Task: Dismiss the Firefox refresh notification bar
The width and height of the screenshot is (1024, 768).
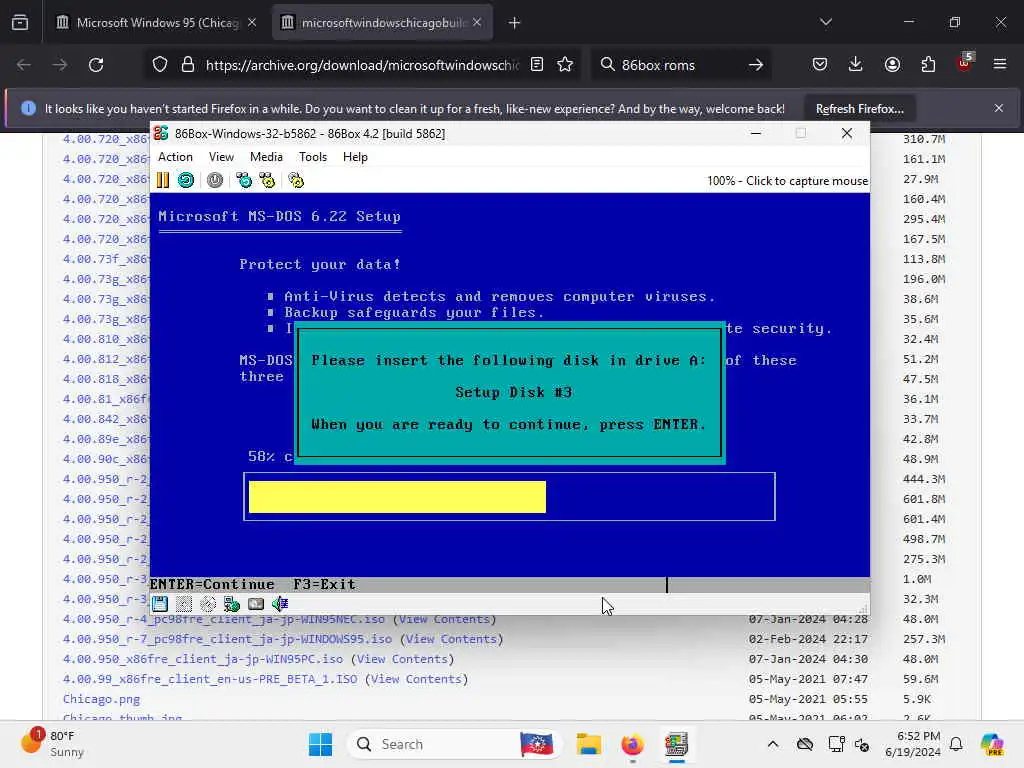Action: (999, 108)
